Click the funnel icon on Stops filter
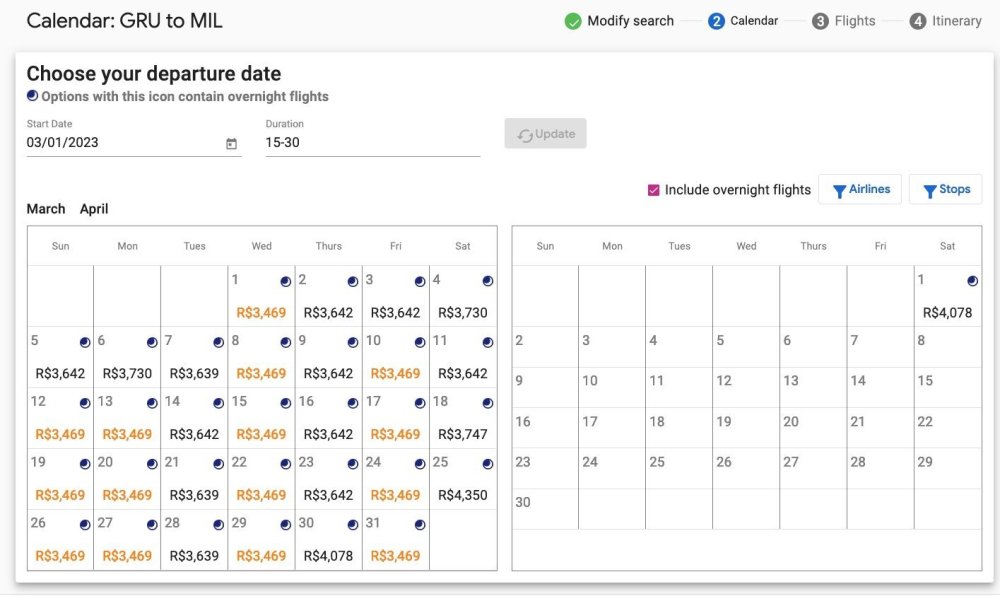This screenshot has width=1000, height=596. 929,191
